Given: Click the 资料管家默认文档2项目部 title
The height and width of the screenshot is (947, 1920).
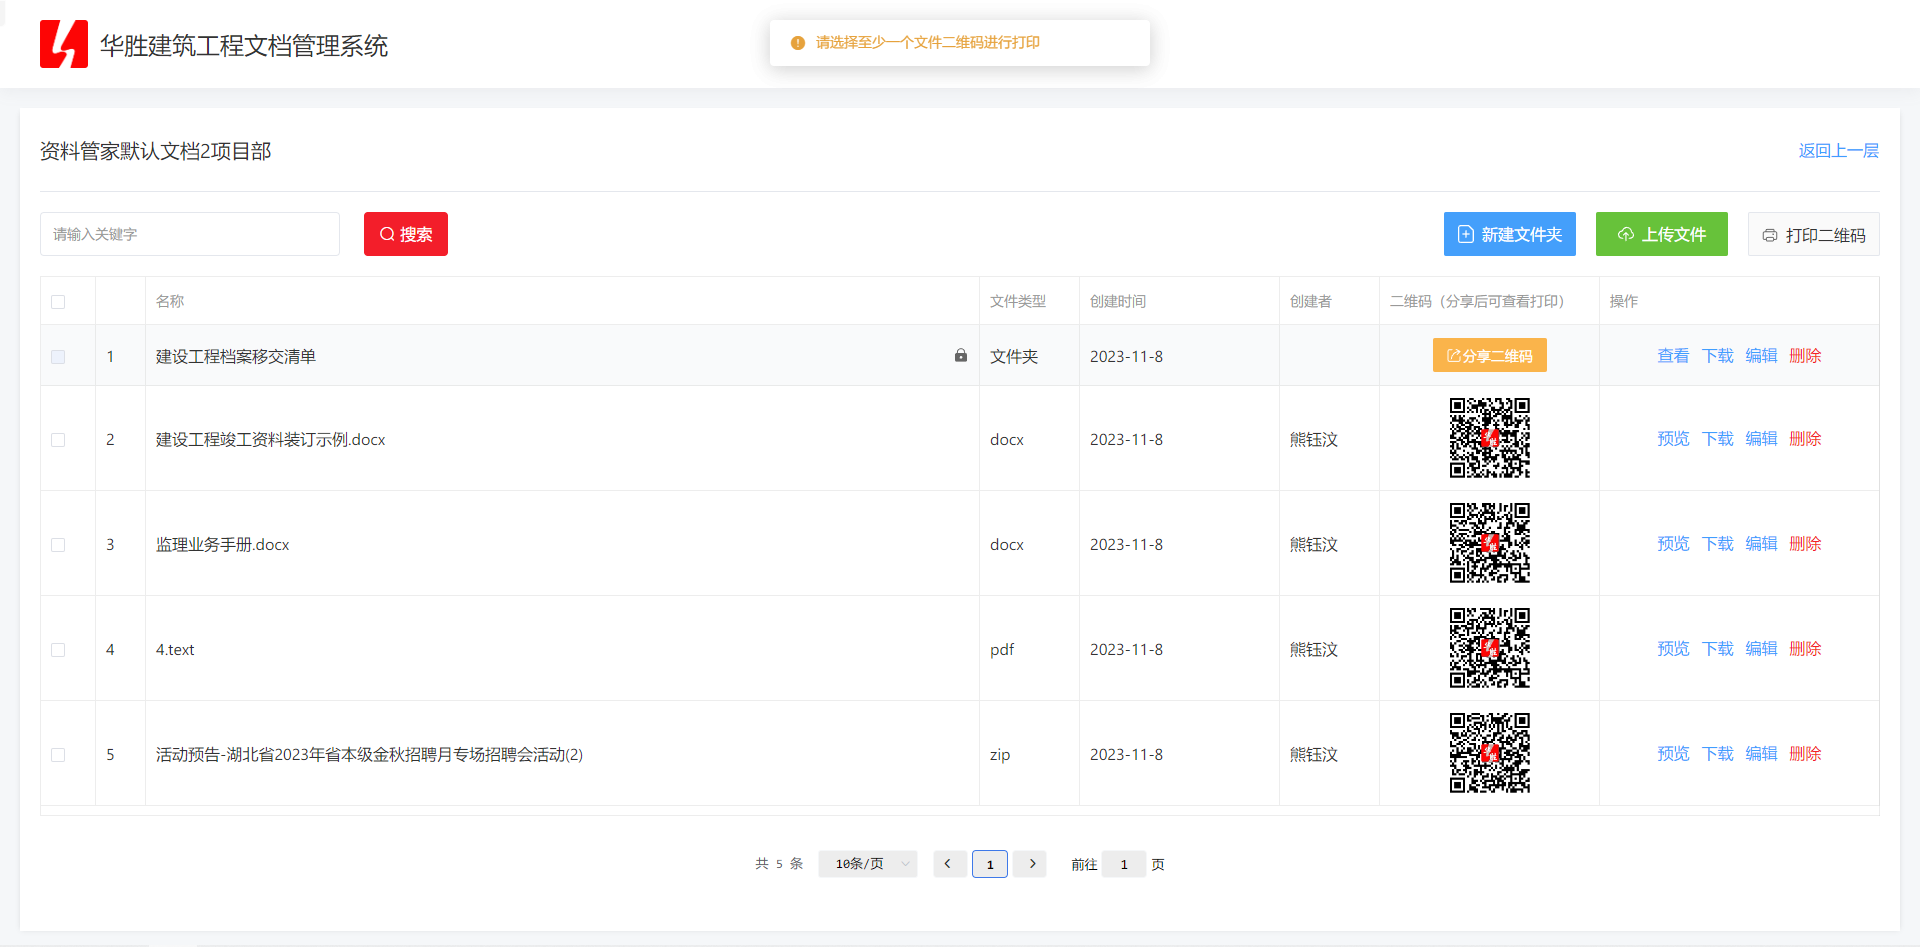Looking at the screenshot, I should pyautogui.click(x=156, y=151).
